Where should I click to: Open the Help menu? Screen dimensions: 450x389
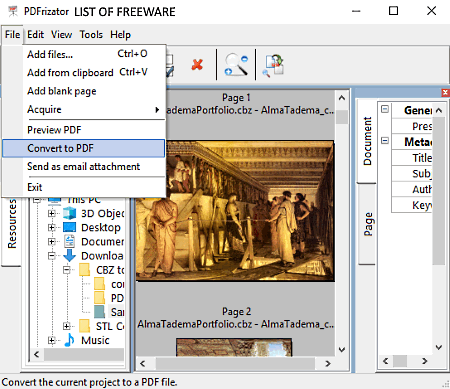120,34
